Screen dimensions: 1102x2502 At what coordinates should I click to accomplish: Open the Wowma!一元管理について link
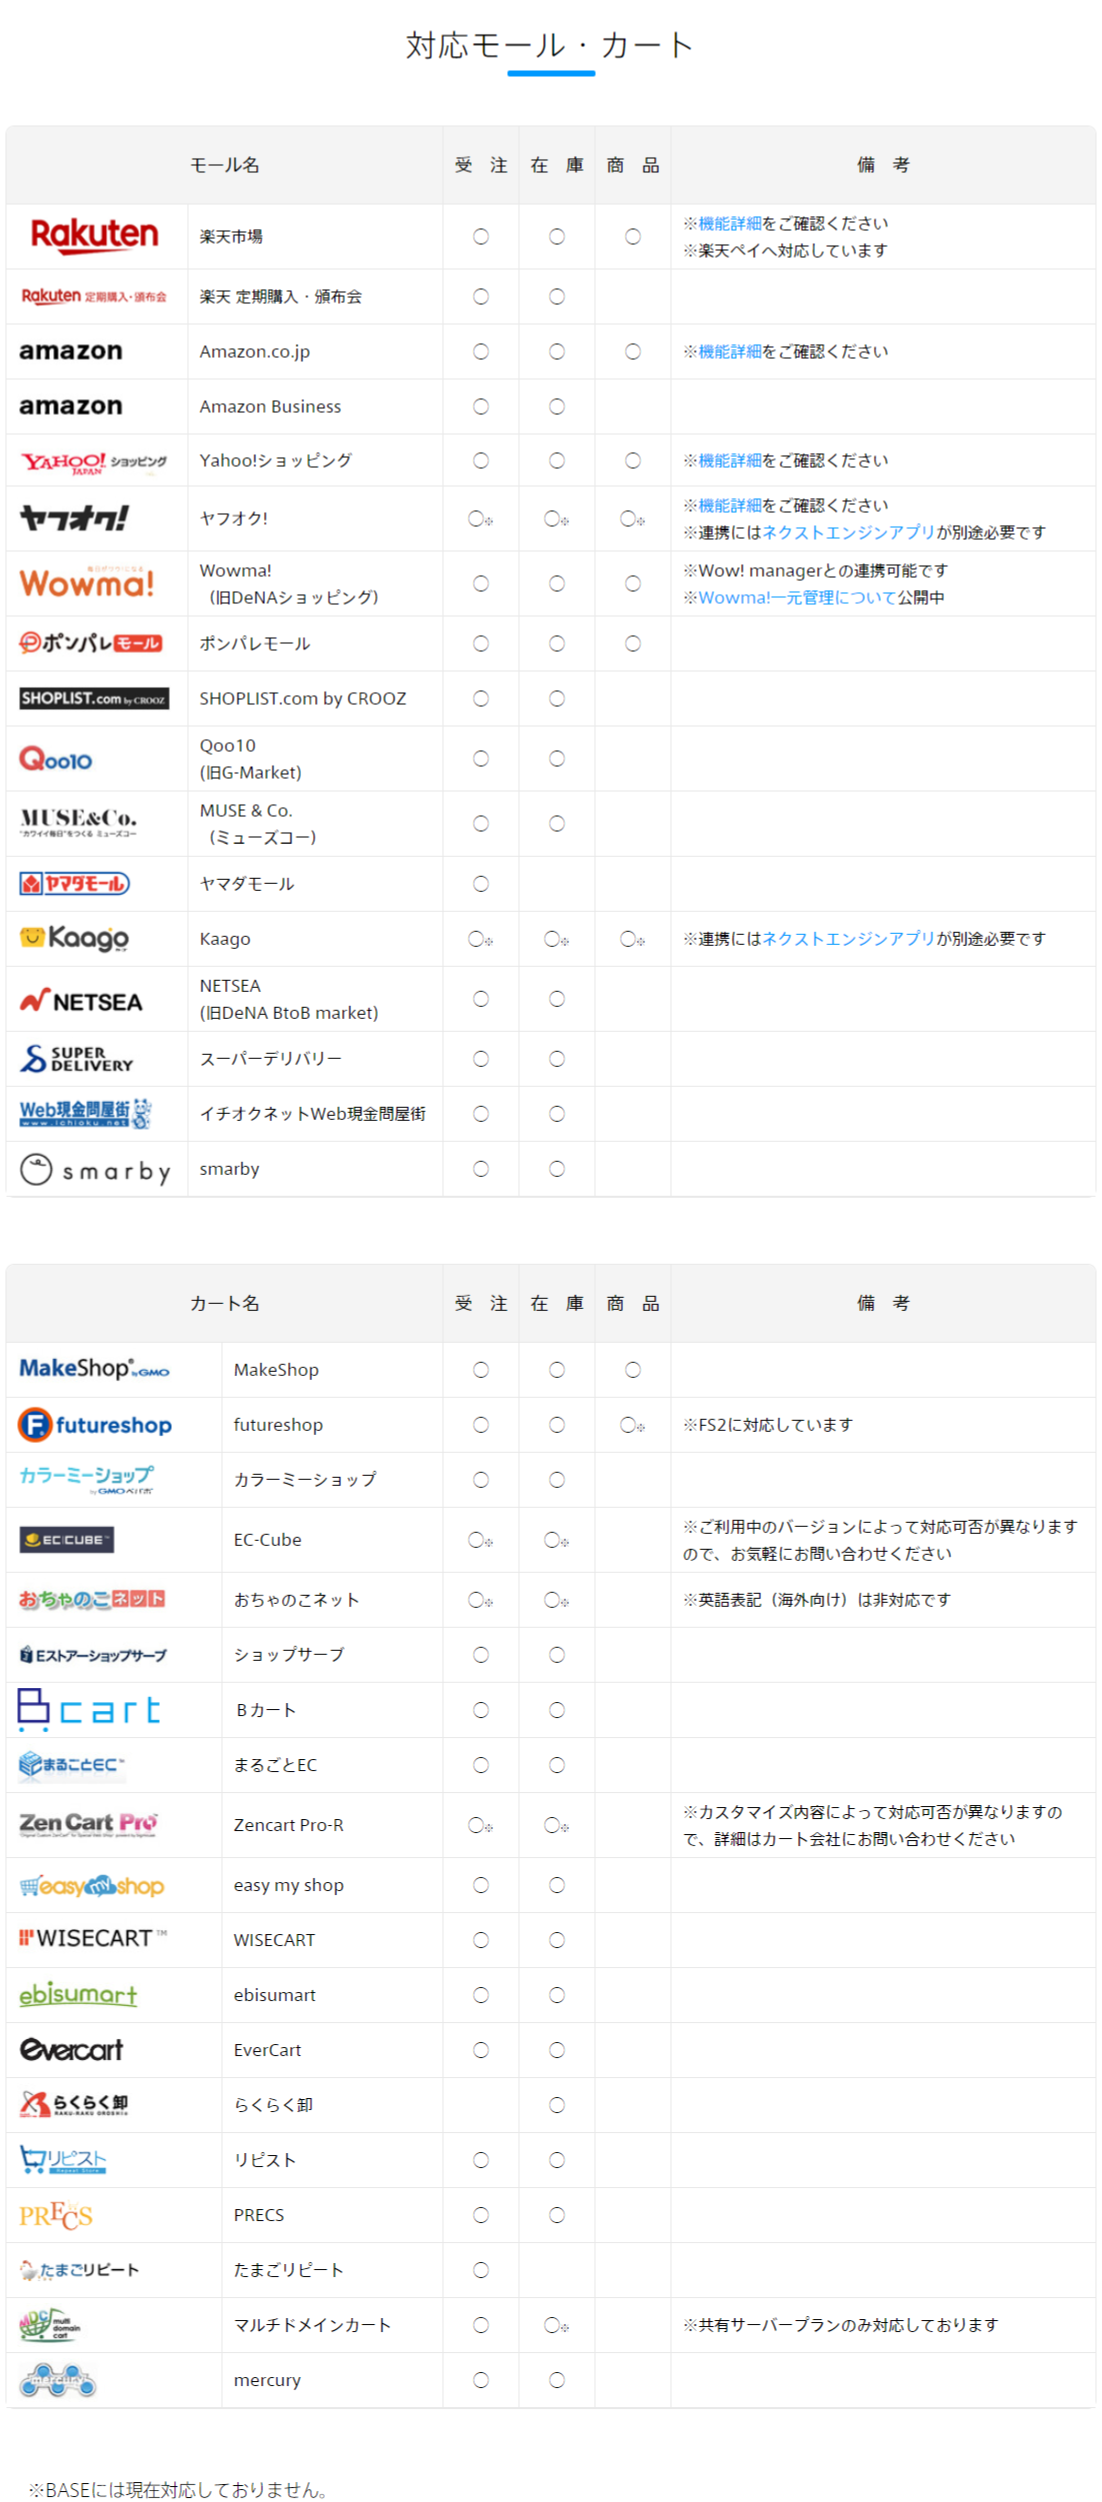797,597
